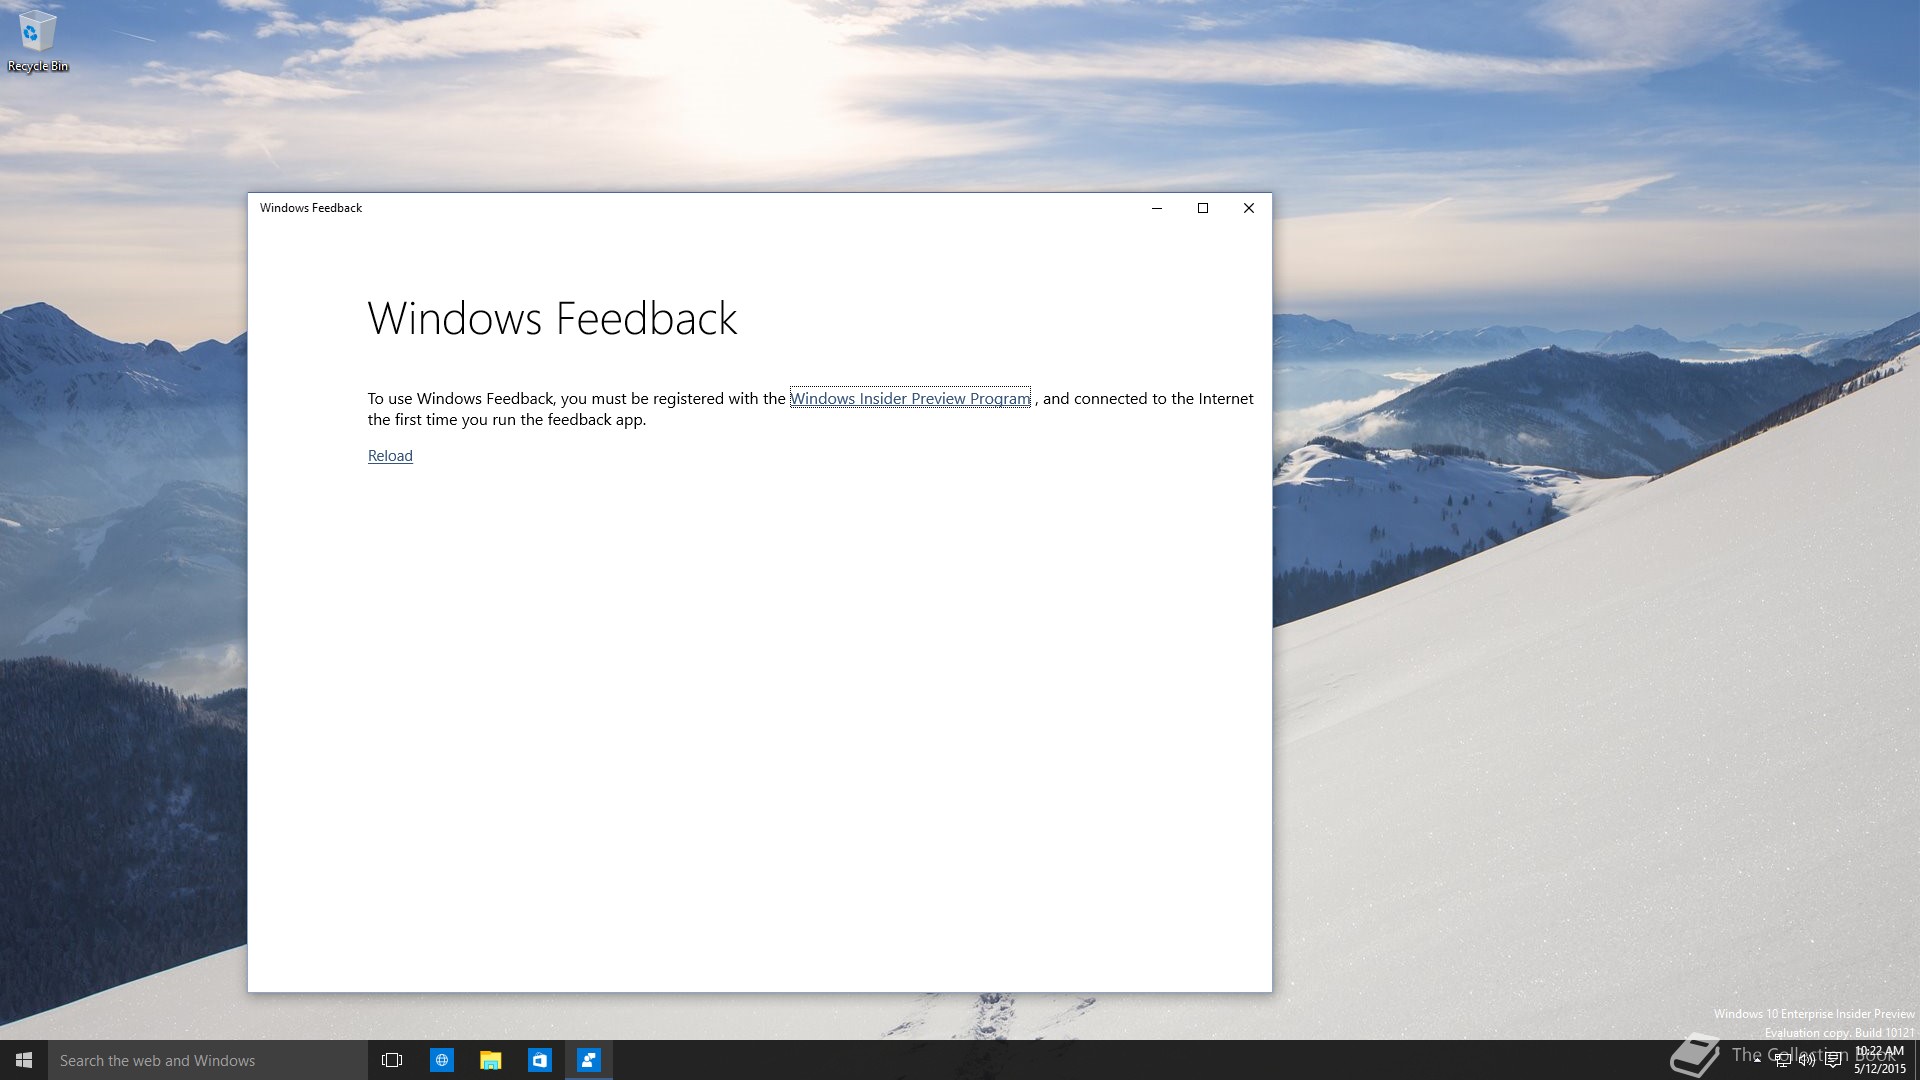Open the Store app on taskbar
The width and height of the screenshot is (1920, 1080).
pyautogui.click(x=539, y=1060)
